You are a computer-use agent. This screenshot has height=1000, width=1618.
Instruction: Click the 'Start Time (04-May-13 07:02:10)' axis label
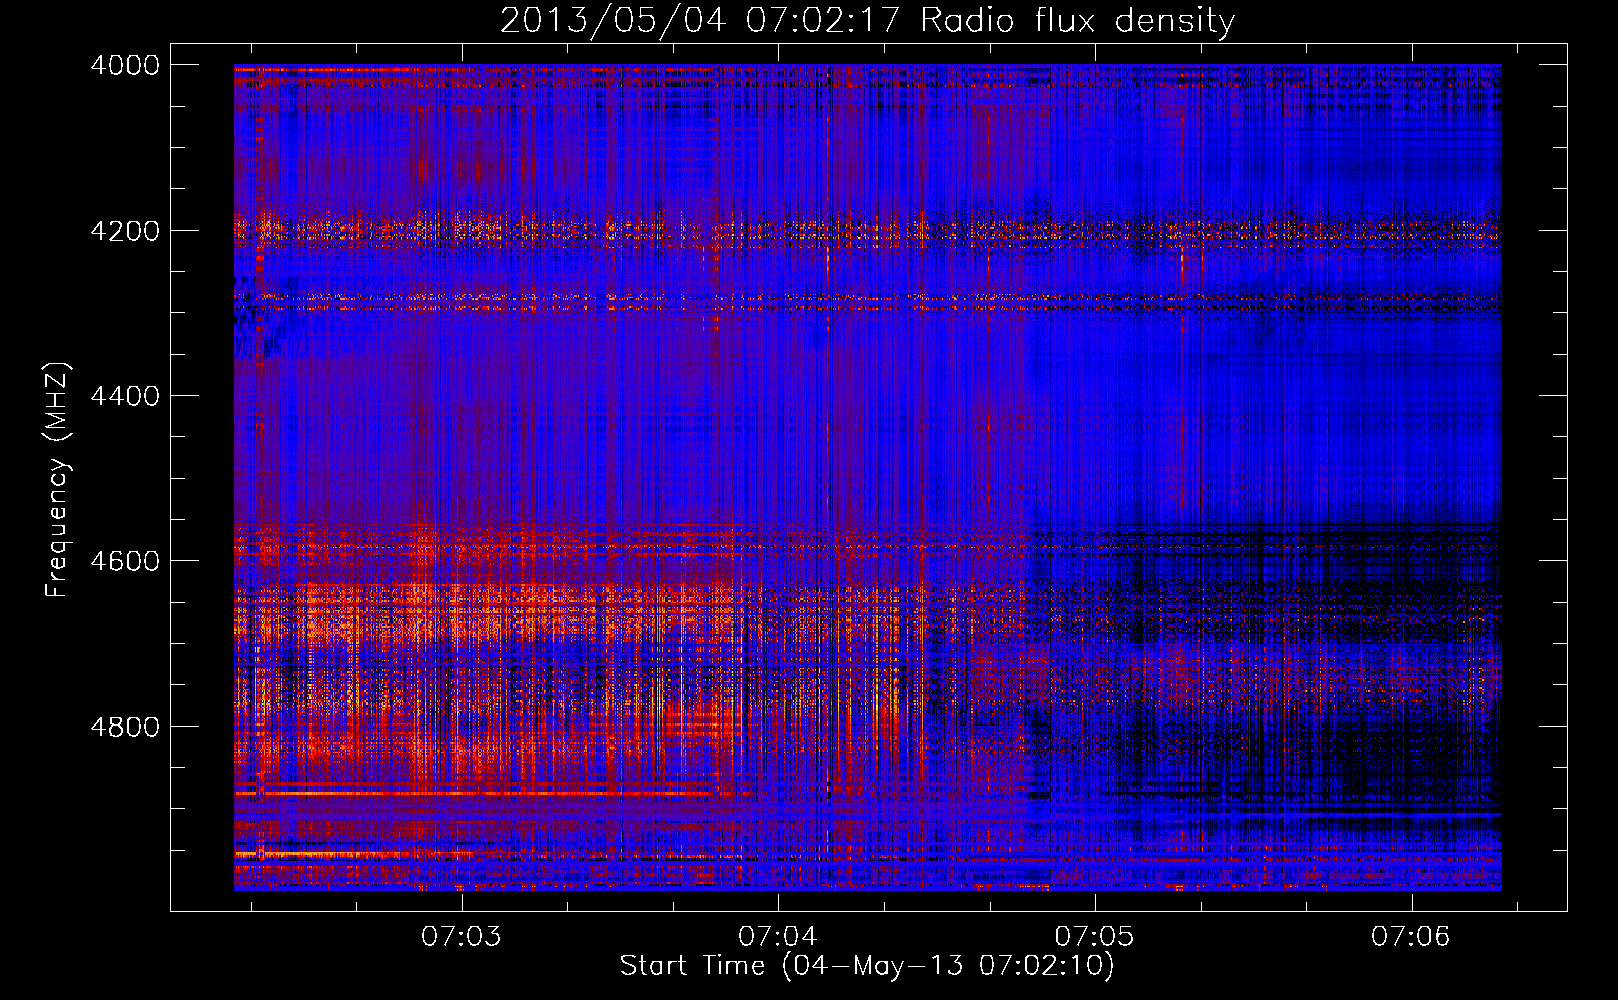coord(867,966)
